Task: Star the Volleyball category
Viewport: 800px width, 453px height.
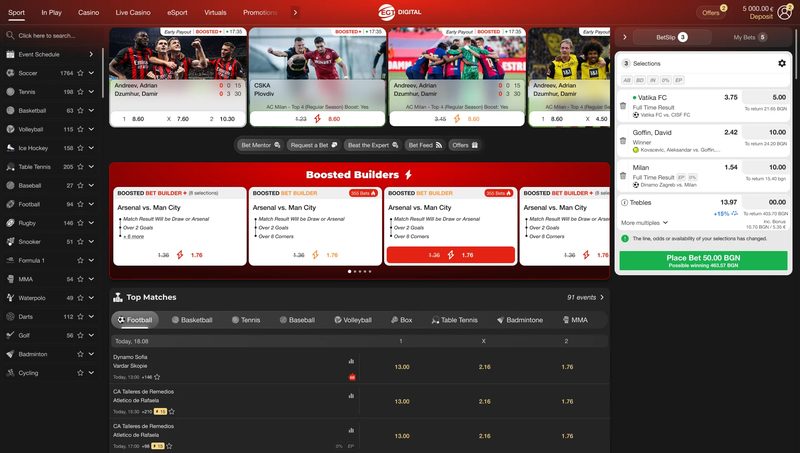Action: [80, 129]
